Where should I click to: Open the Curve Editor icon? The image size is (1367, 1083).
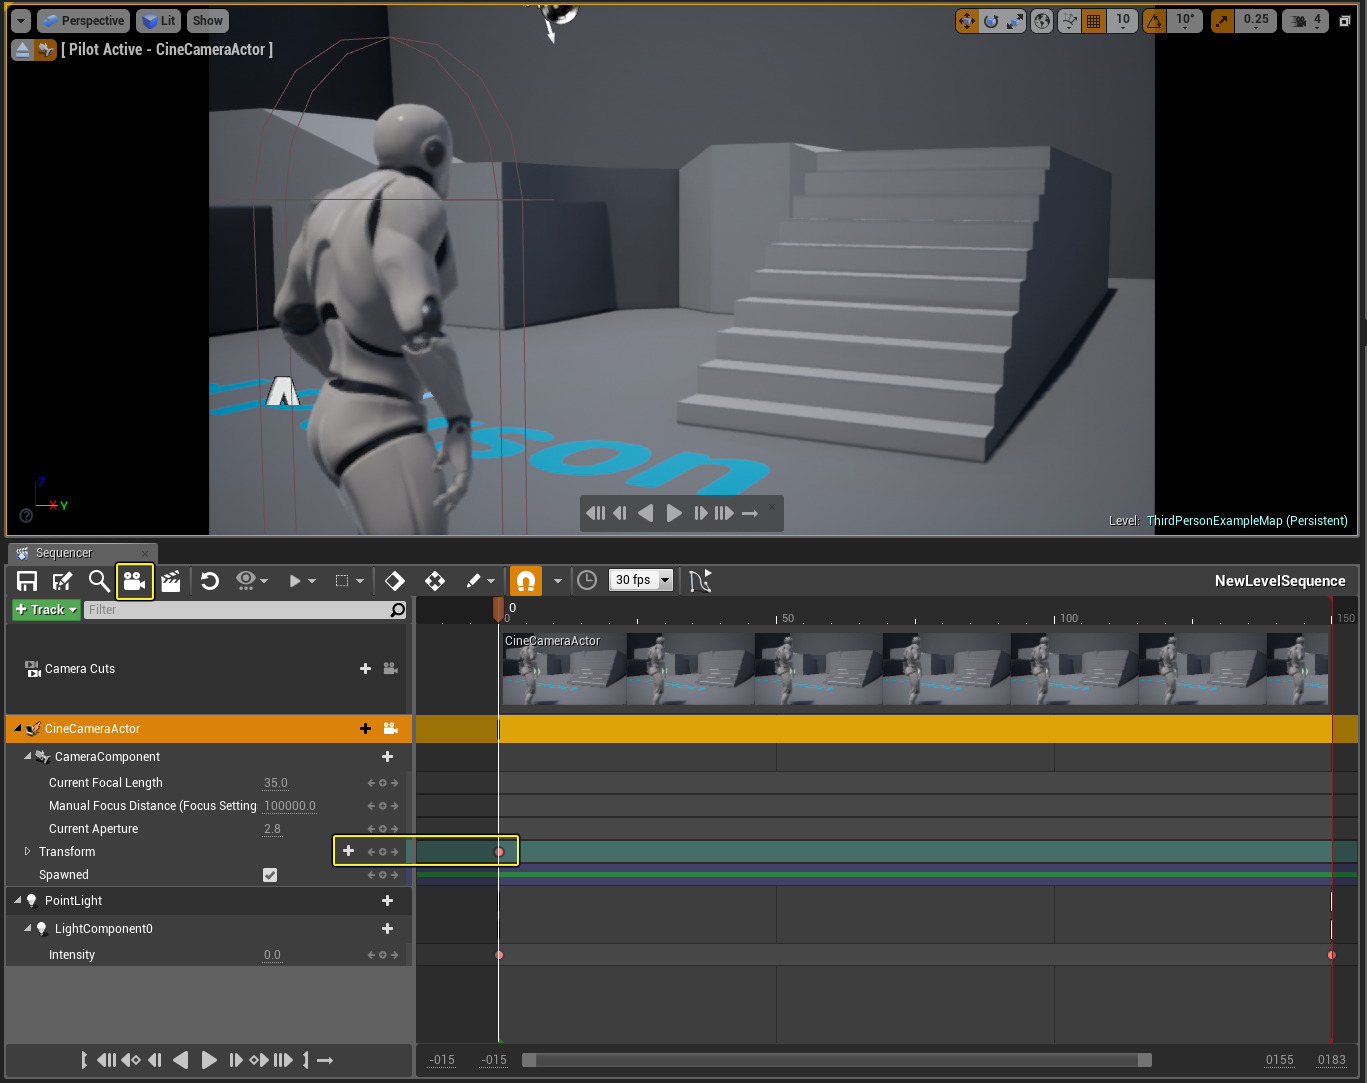700,581
